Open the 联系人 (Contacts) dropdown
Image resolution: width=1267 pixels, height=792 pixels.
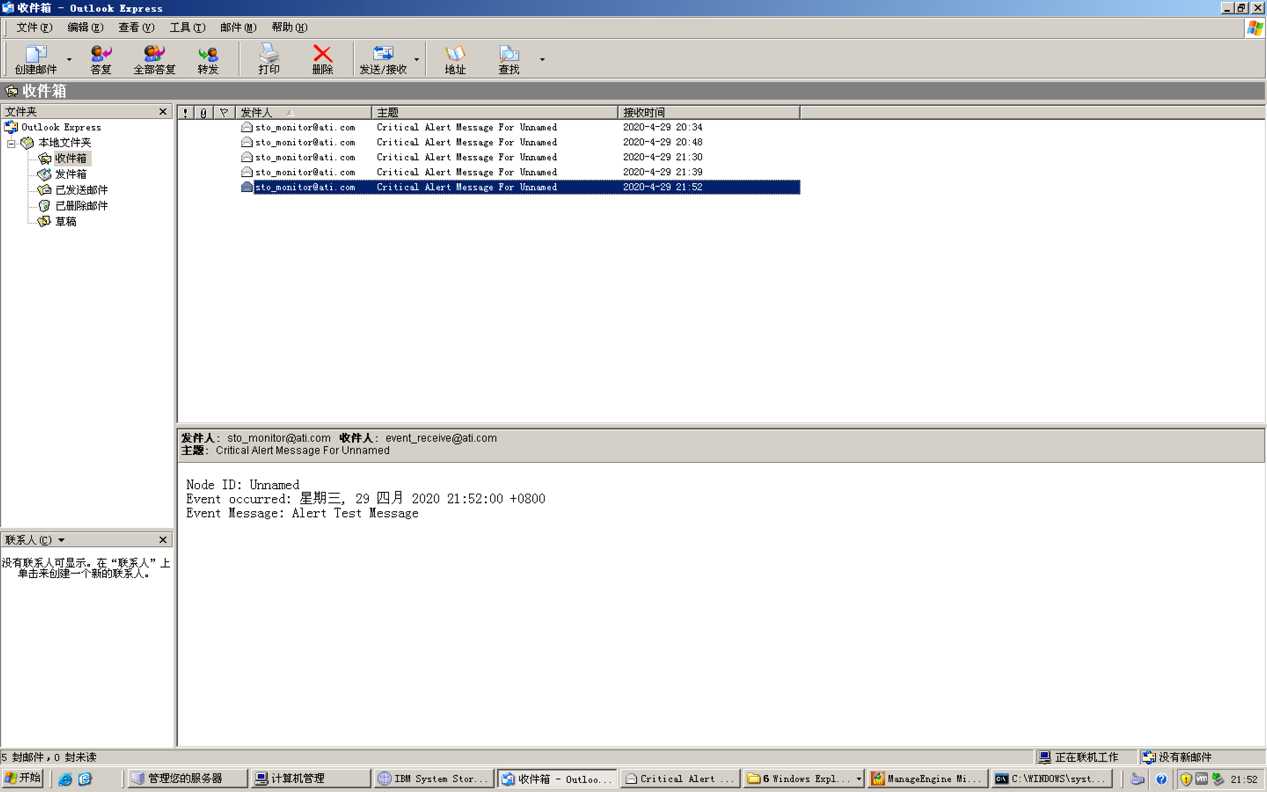click(x=61, y=540)
